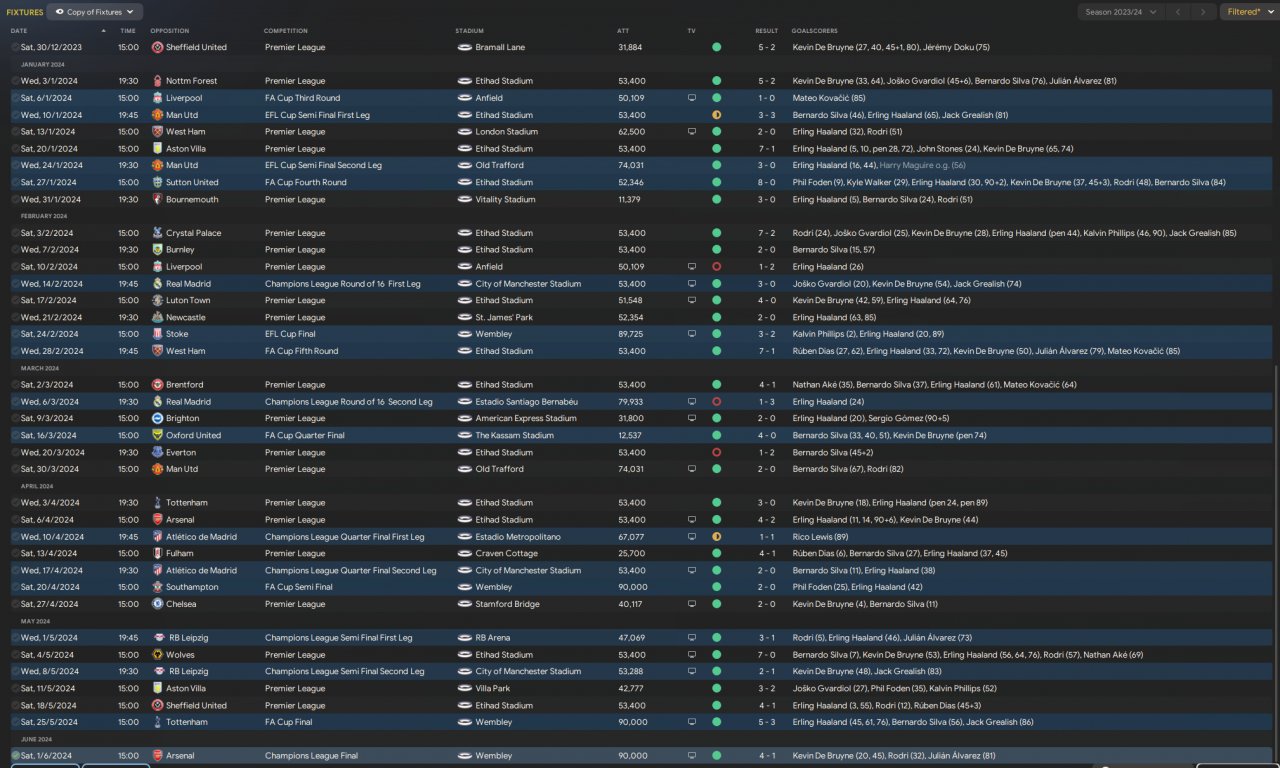Viewport: 1280px width, 768px height.
Task: Click the green win indicator on the Brentford row
Action: coord(716,385)
